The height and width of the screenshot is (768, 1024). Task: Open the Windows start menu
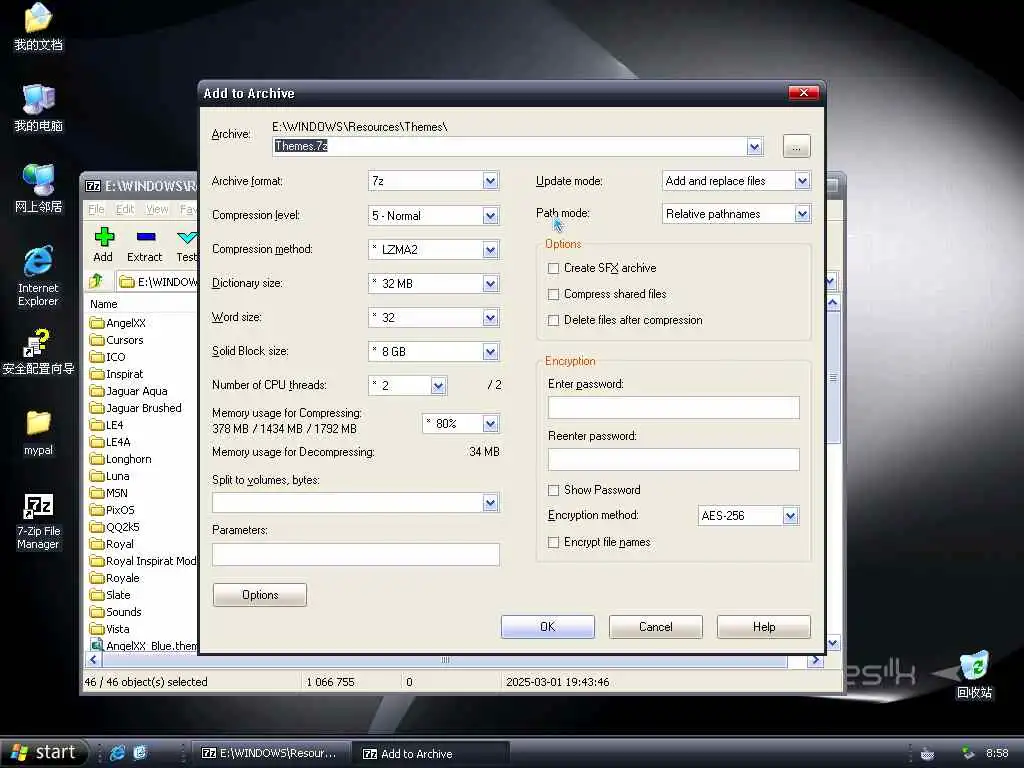click(x=43, y=753)
